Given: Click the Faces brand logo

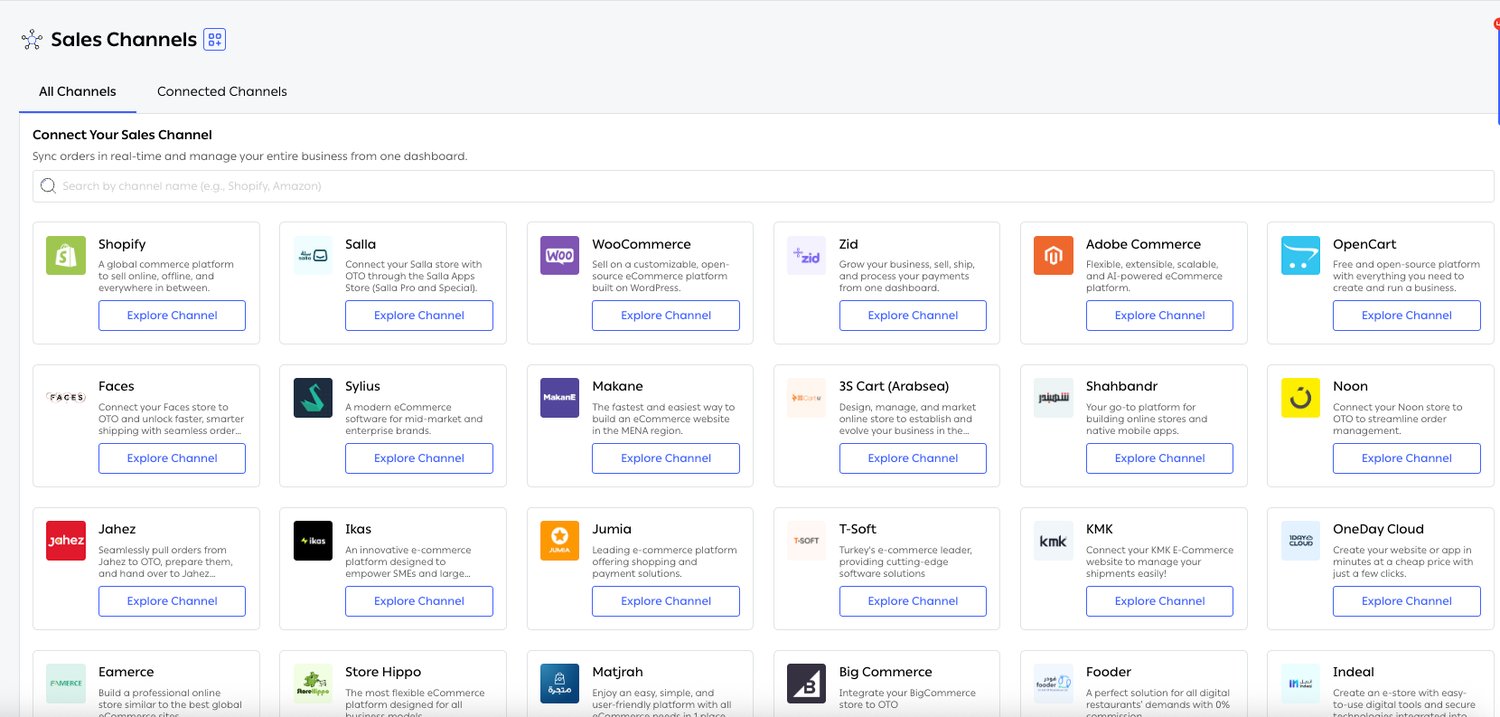Looking at the screenshot, I should point(66,398).
